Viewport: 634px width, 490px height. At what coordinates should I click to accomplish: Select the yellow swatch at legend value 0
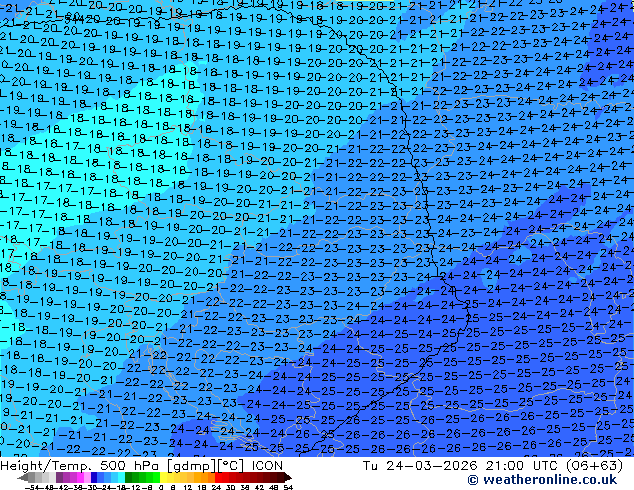point(163,477)
